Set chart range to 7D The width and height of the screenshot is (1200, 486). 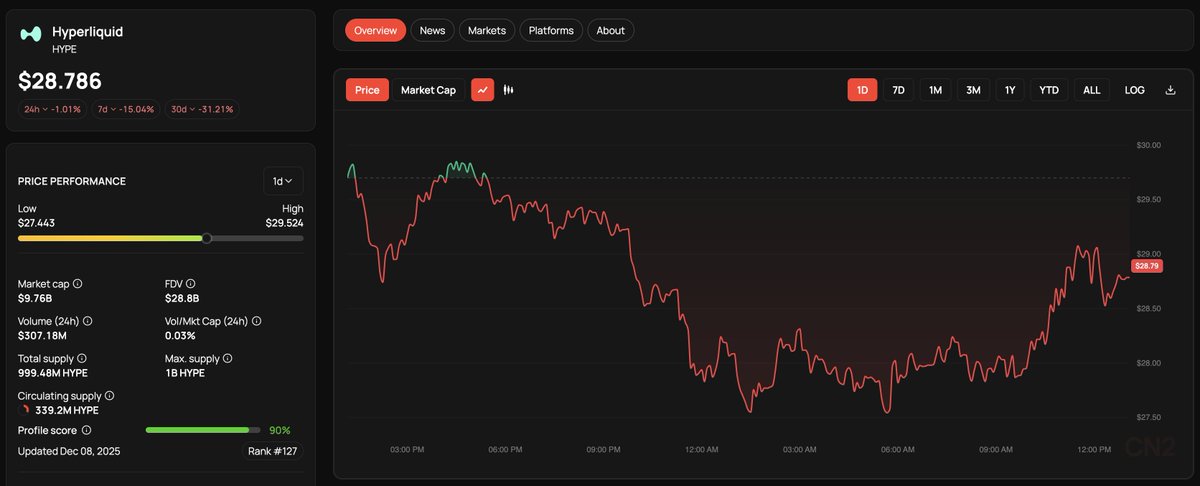point(898,90)
